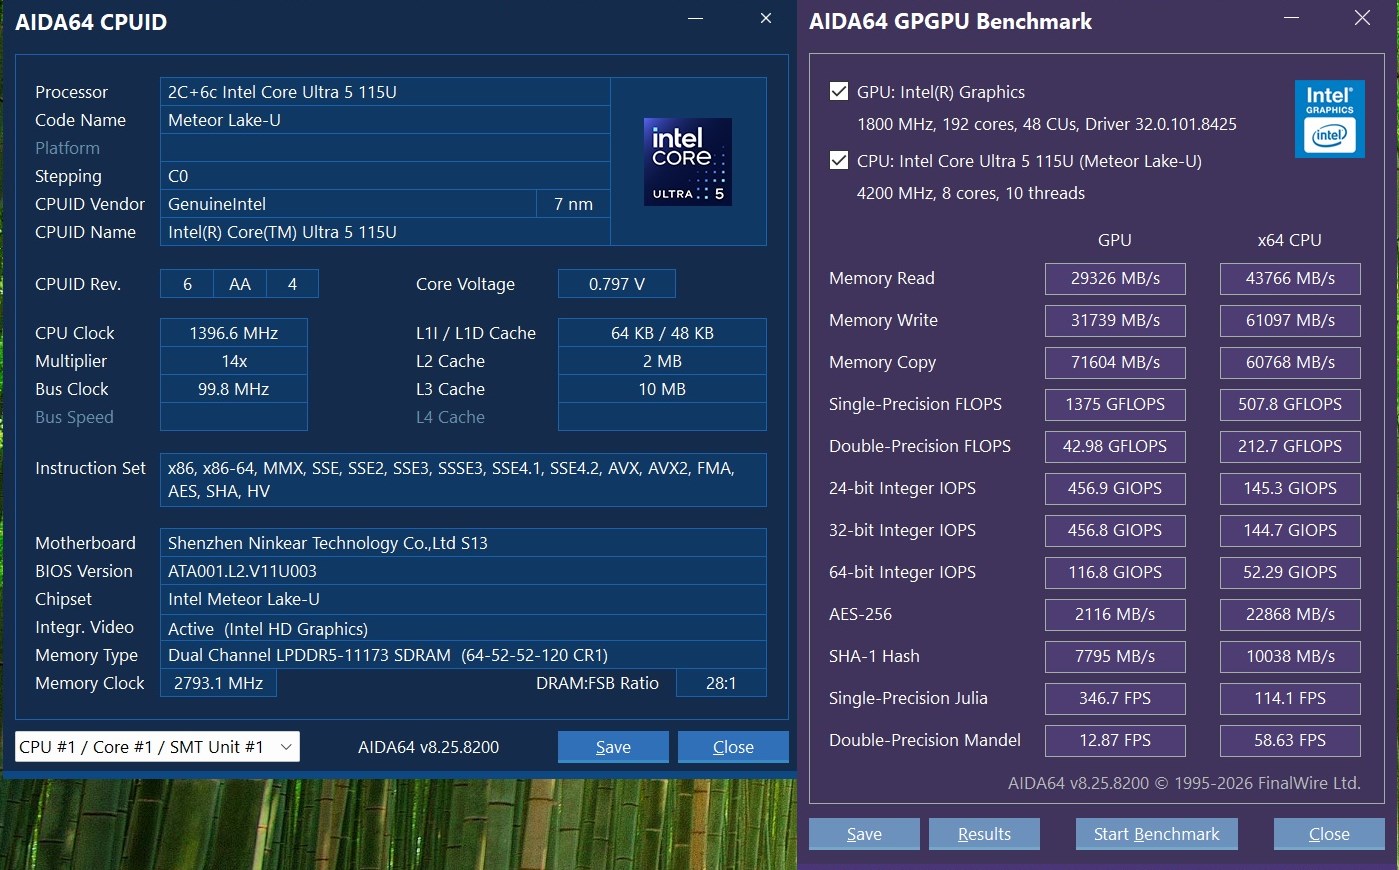
Task: Uncheck the GPU Intel(R) Graphics checkbox
Action: (839, 92)
